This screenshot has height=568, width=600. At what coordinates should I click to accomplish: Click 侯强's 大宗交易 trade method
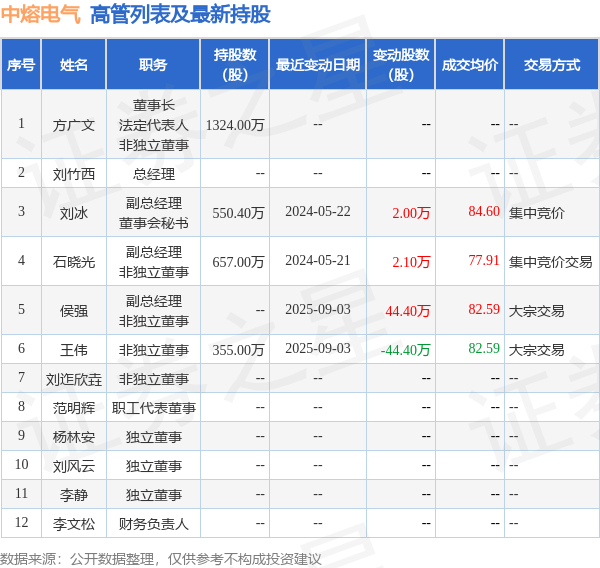point(536,311)
